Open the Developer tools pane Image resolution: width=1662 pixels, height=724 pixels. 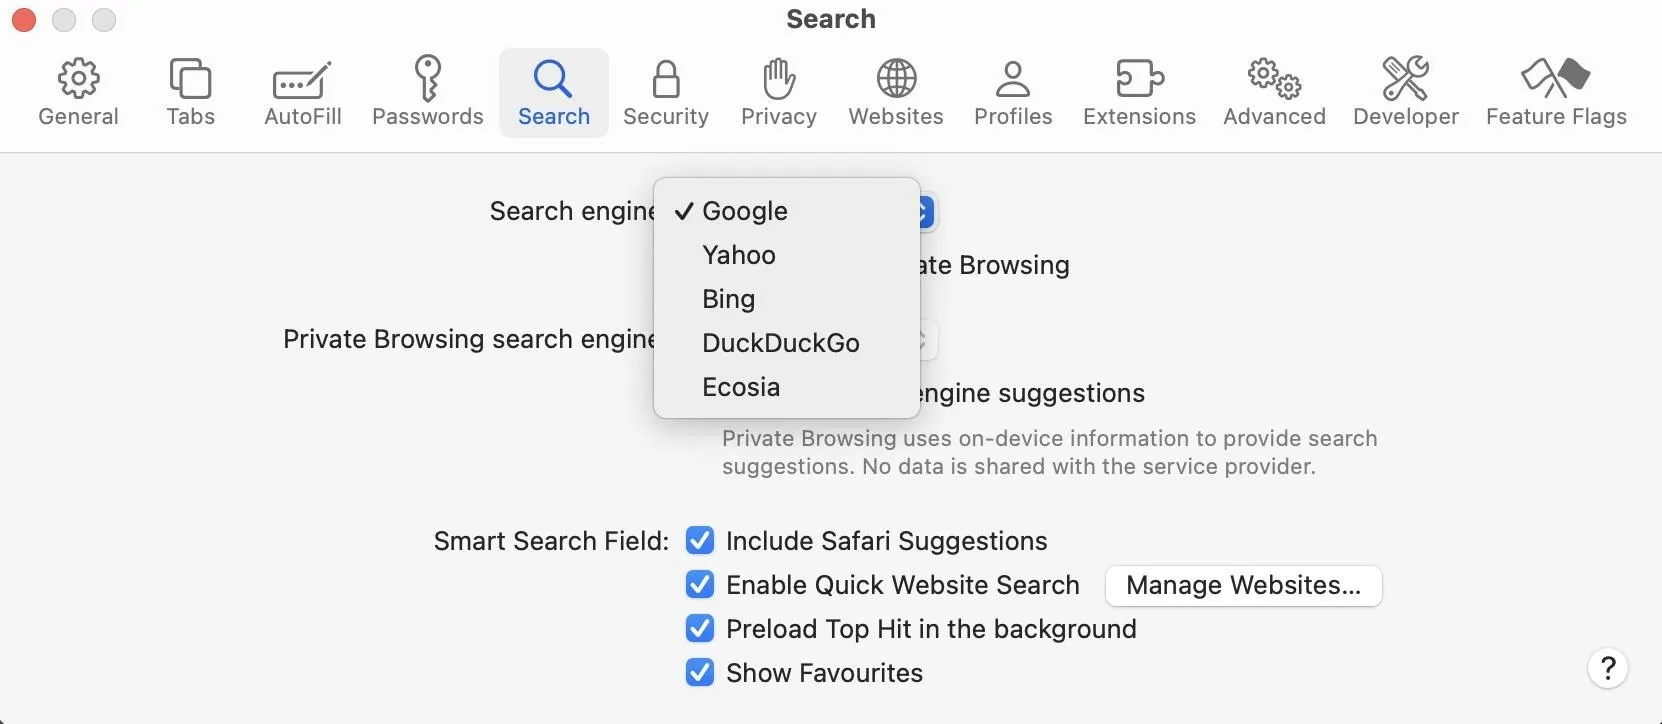1406,93
